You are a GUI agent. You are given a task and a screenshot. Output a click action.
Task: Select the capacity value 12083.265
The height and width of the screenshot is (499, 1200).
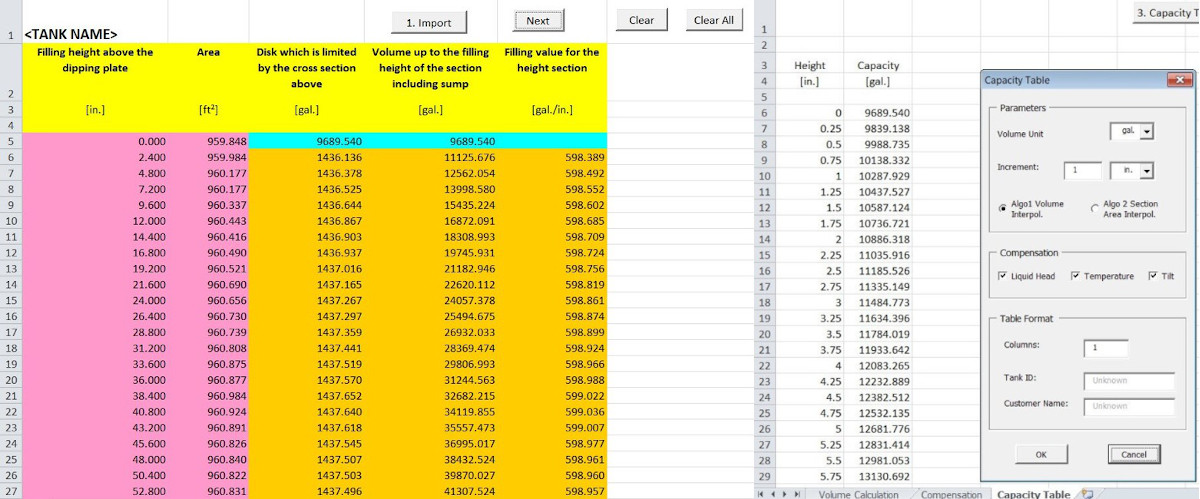point(878,365)
